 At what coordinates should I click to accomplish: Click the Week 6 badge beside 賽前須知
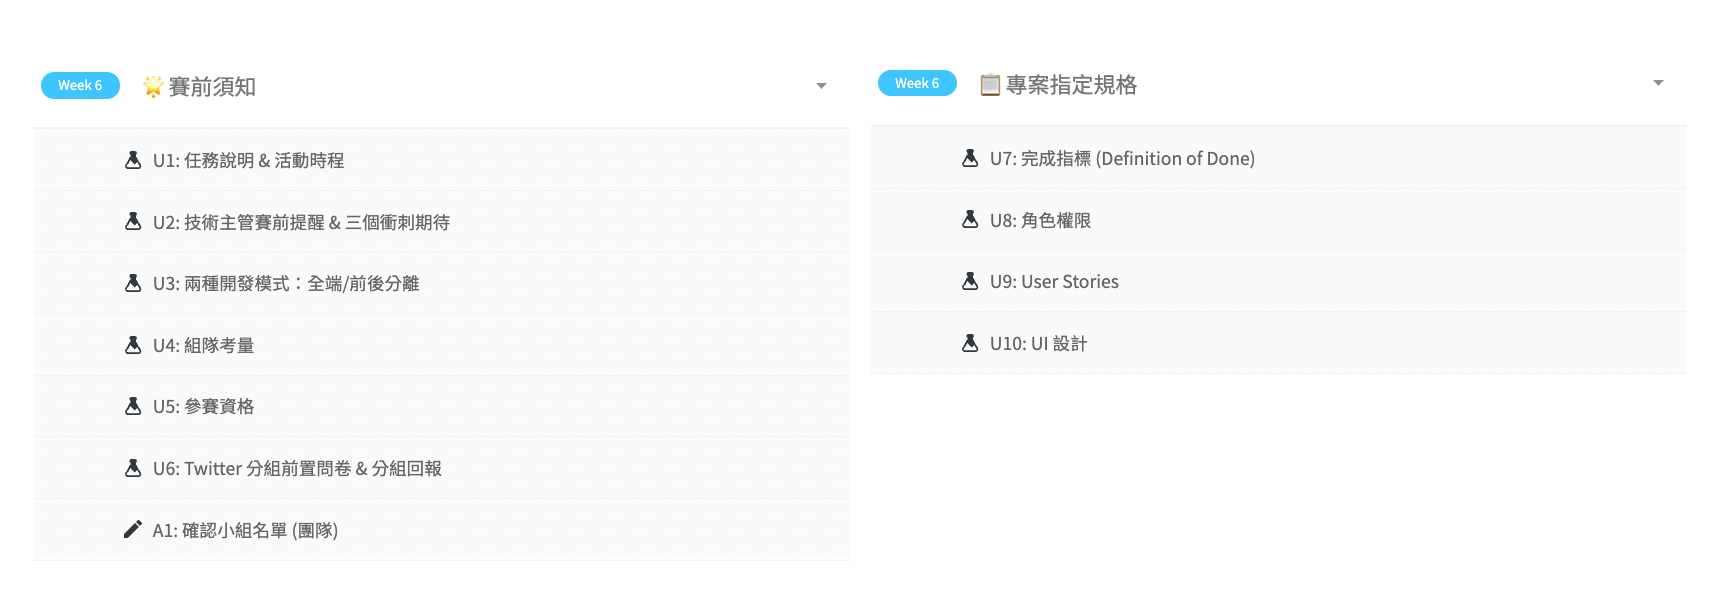pos(80,86)
